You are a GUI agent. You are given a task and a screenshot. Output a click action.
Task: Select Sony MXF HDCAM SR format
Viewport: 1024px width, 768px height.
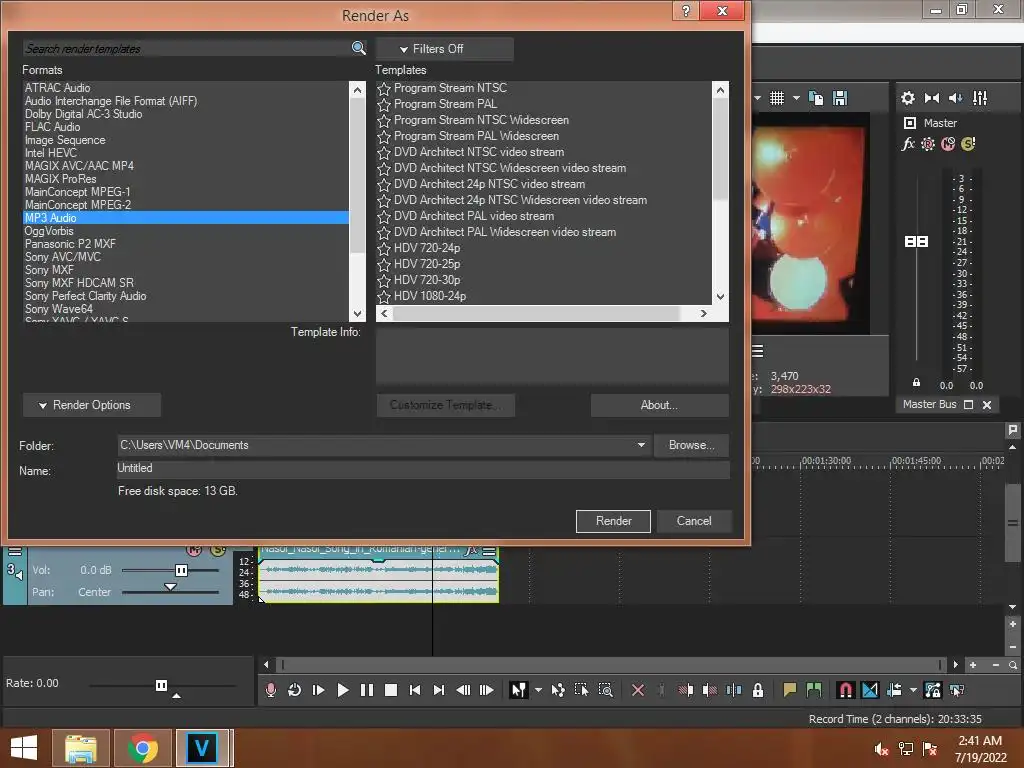pyautogui.click(x=79, y=283)
